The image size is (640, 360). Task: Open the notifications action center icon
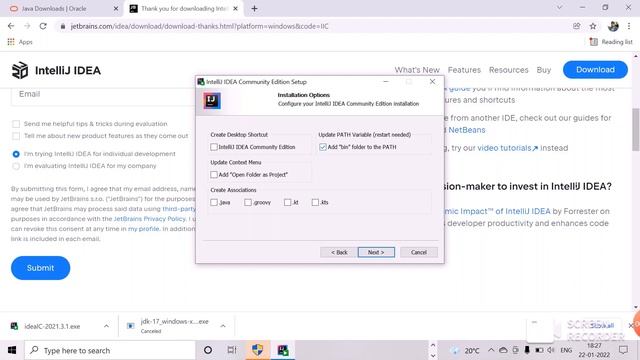pos(623,350)
